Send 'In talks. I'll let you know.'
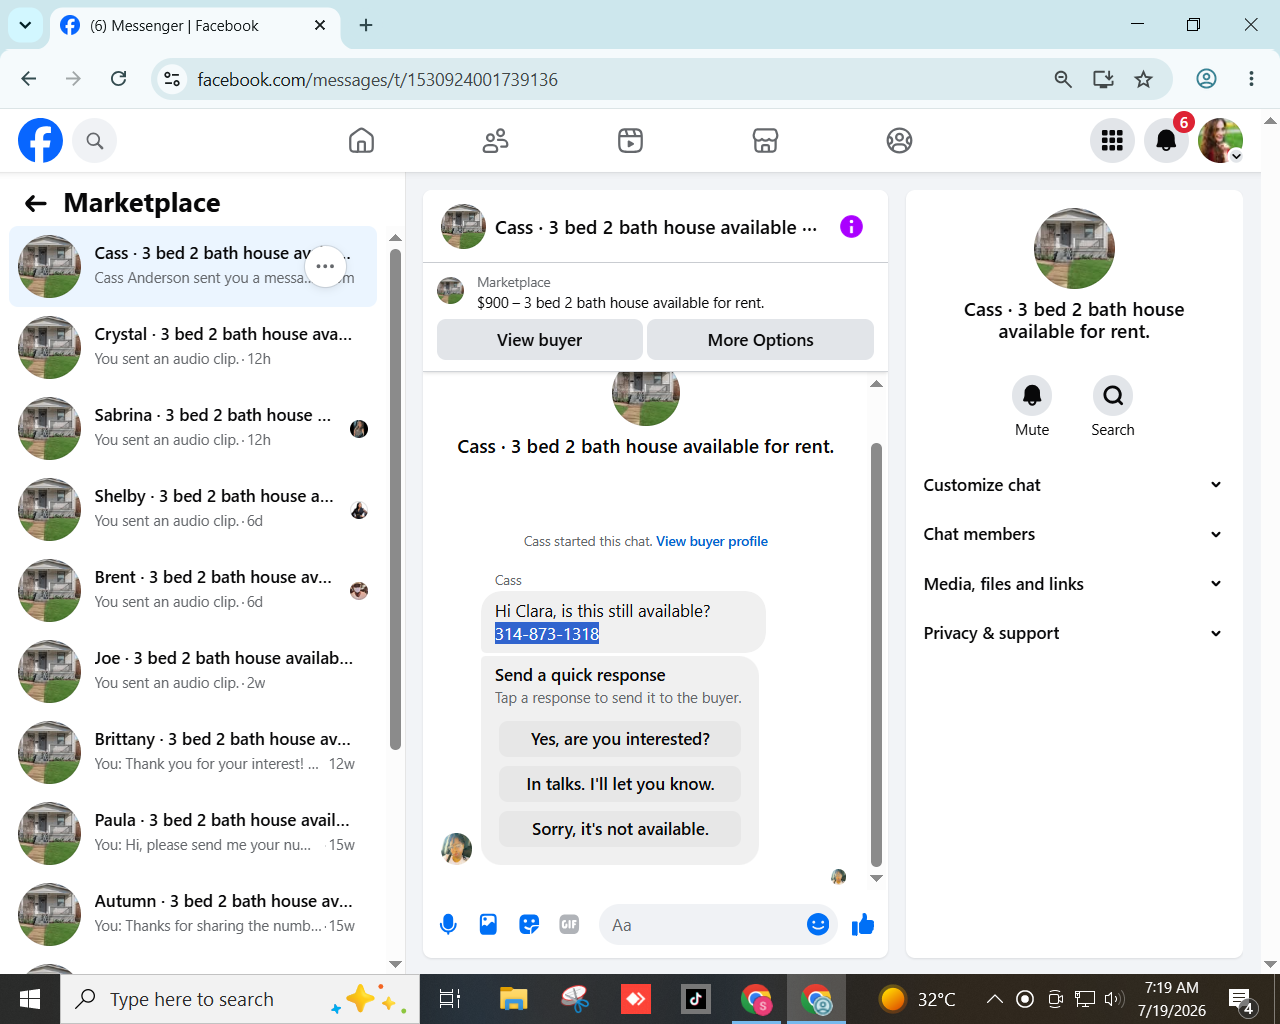The width and height of the screenshot is (1280, 1024). [x=620, y=784]
